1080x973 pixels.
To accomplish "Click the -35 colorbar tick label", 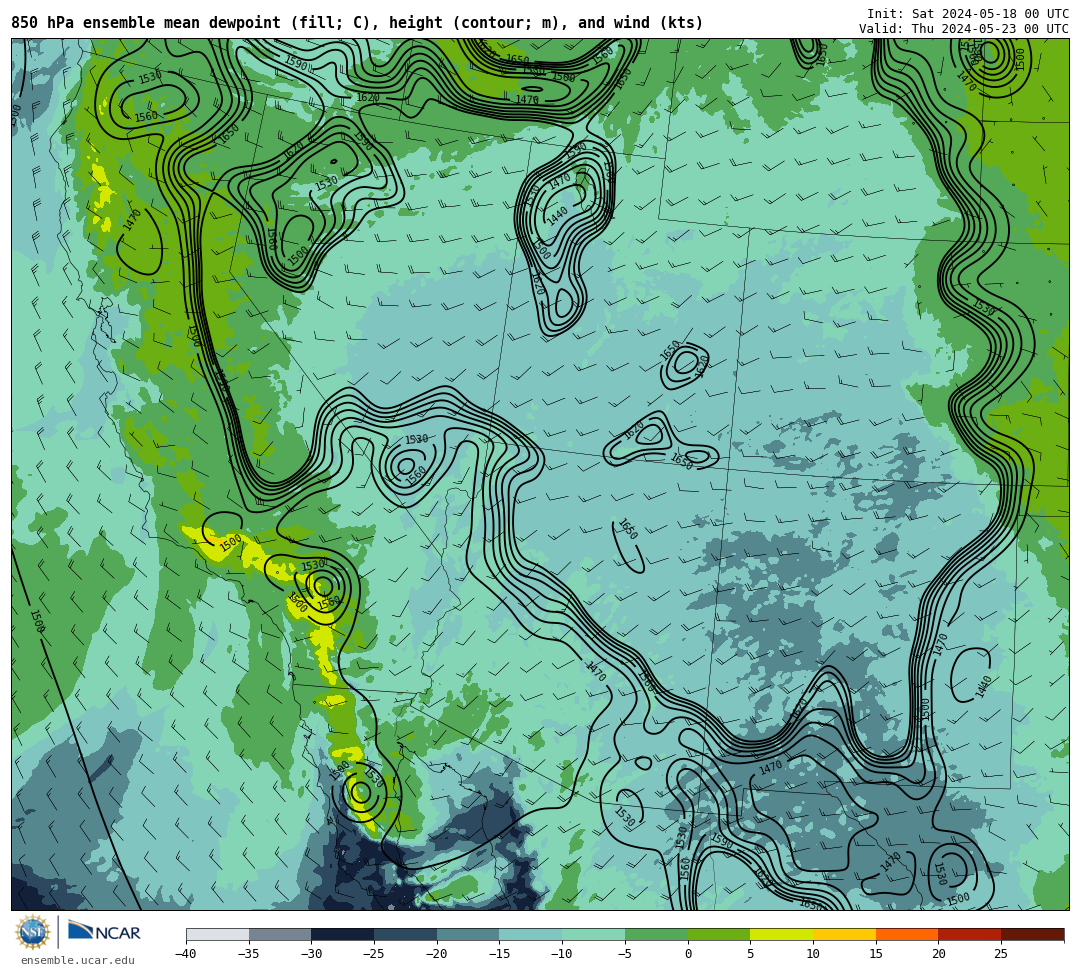I will (x=249, y=954).
